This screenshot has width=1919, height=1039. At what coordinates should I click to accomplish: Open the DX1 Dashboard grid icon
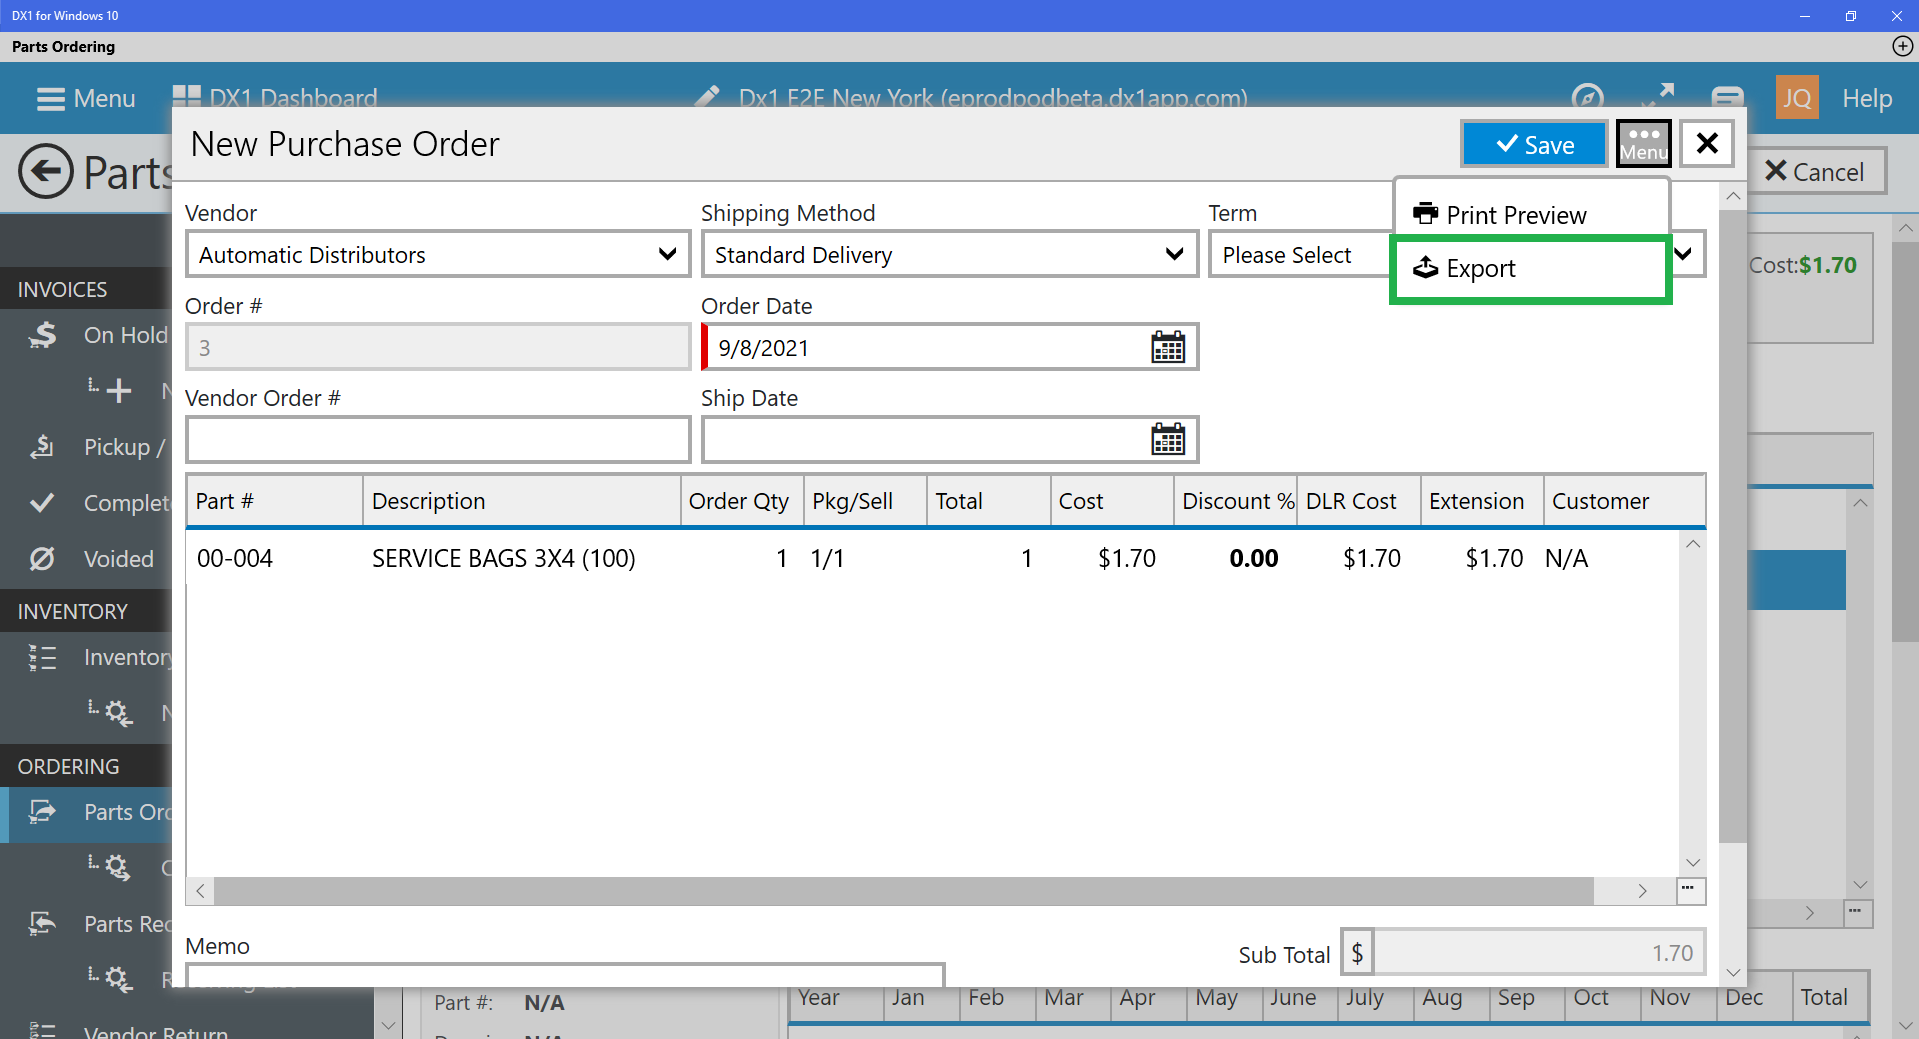click(186, 96)
